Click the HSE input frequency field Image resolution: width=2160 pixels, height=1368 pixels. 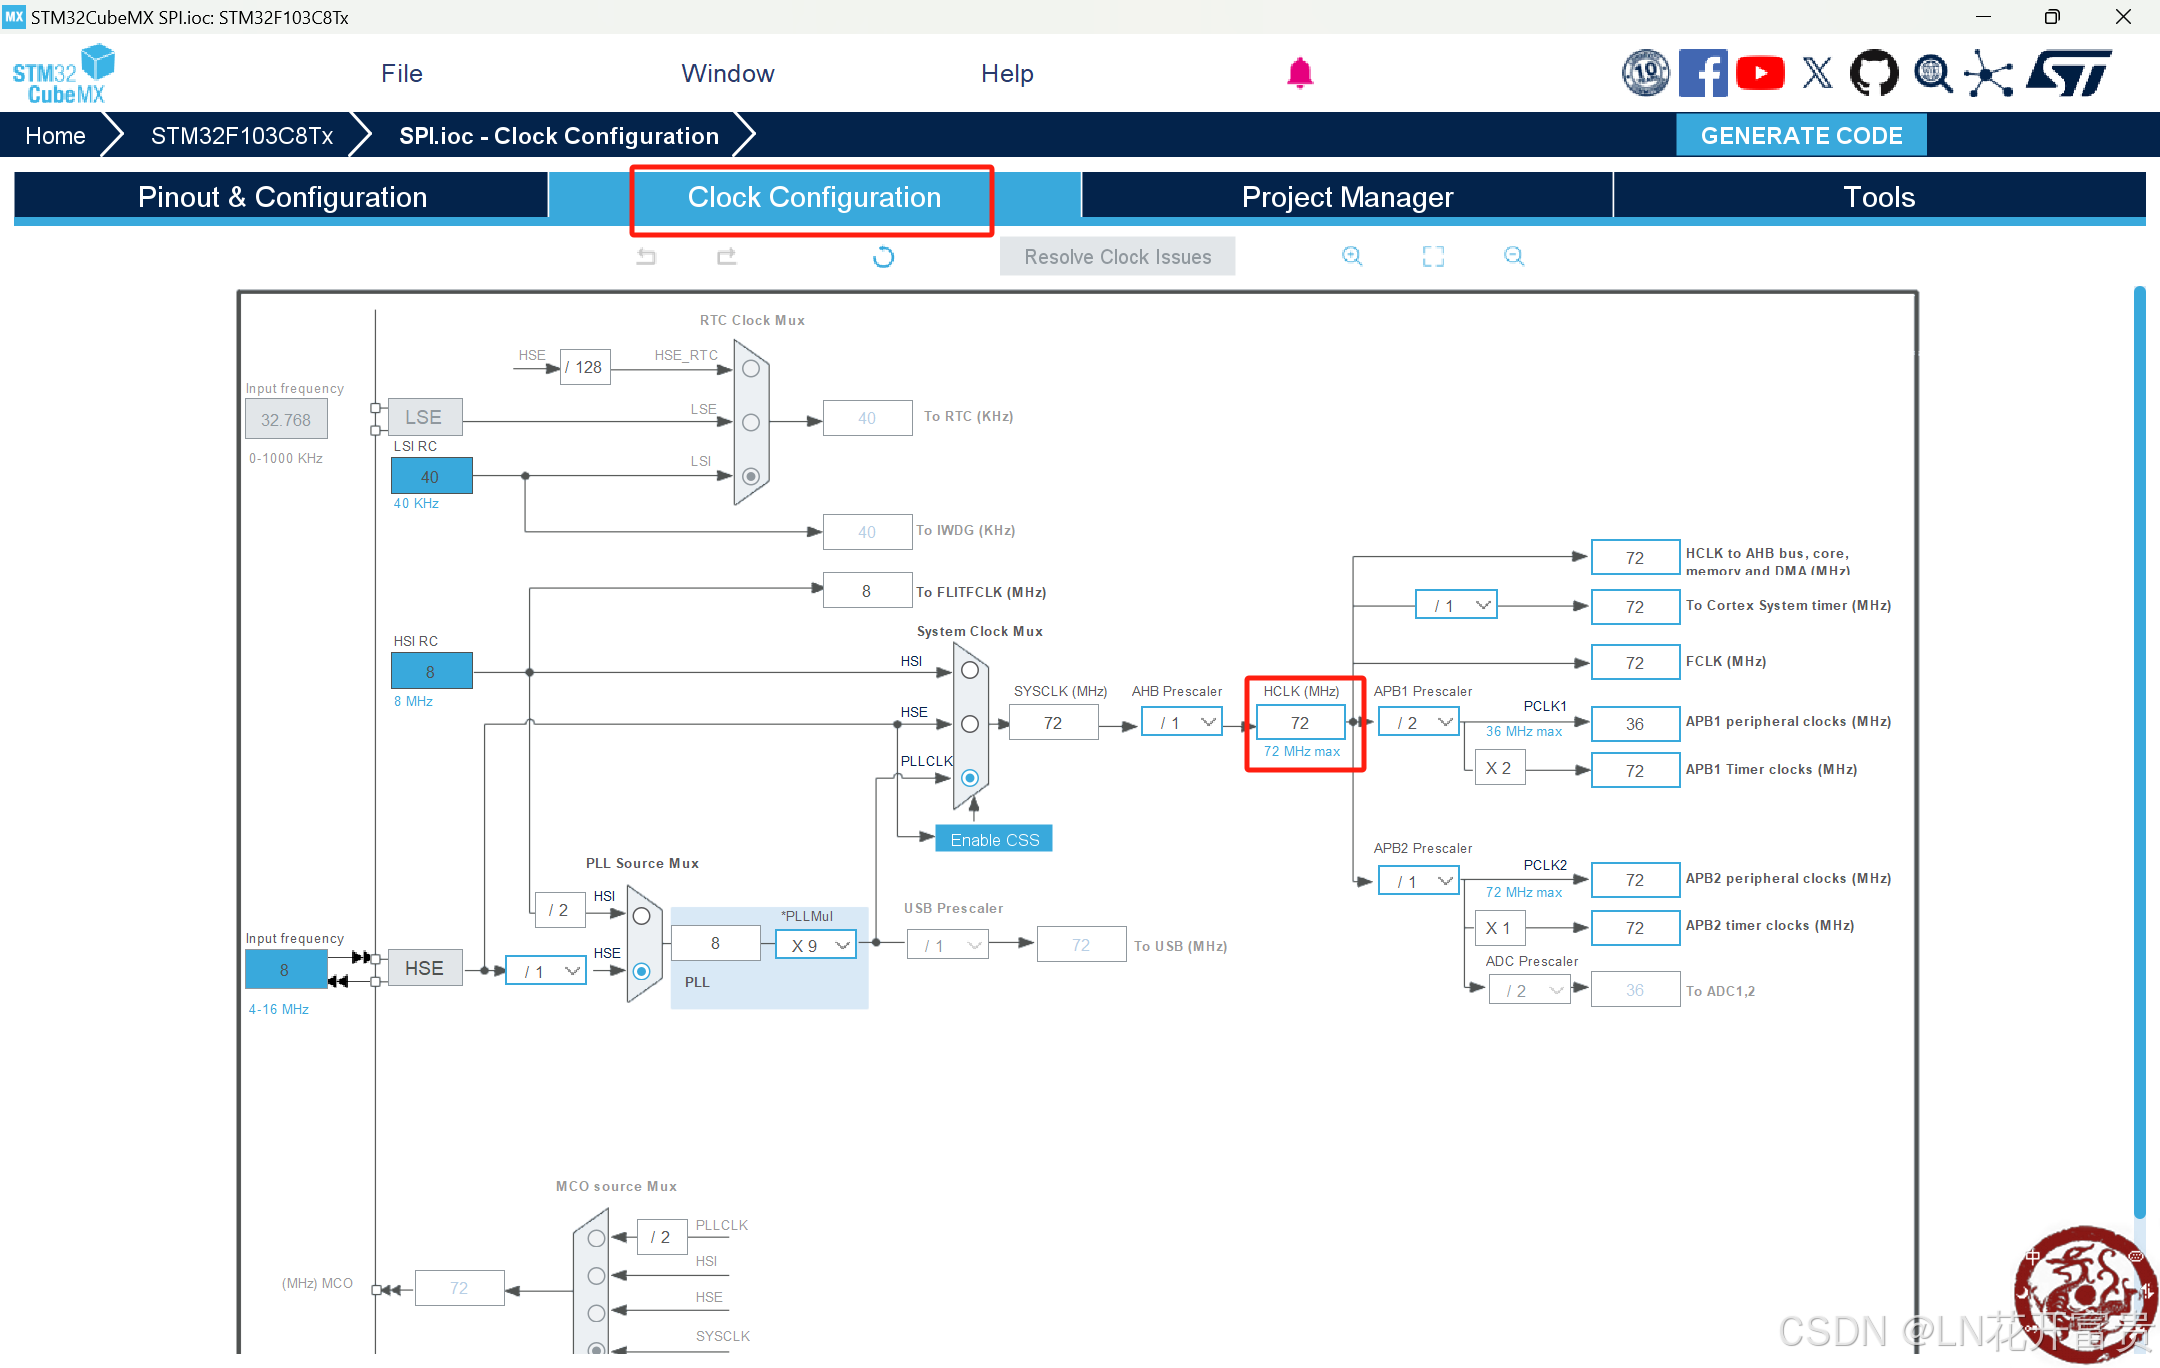click(285, 969)
